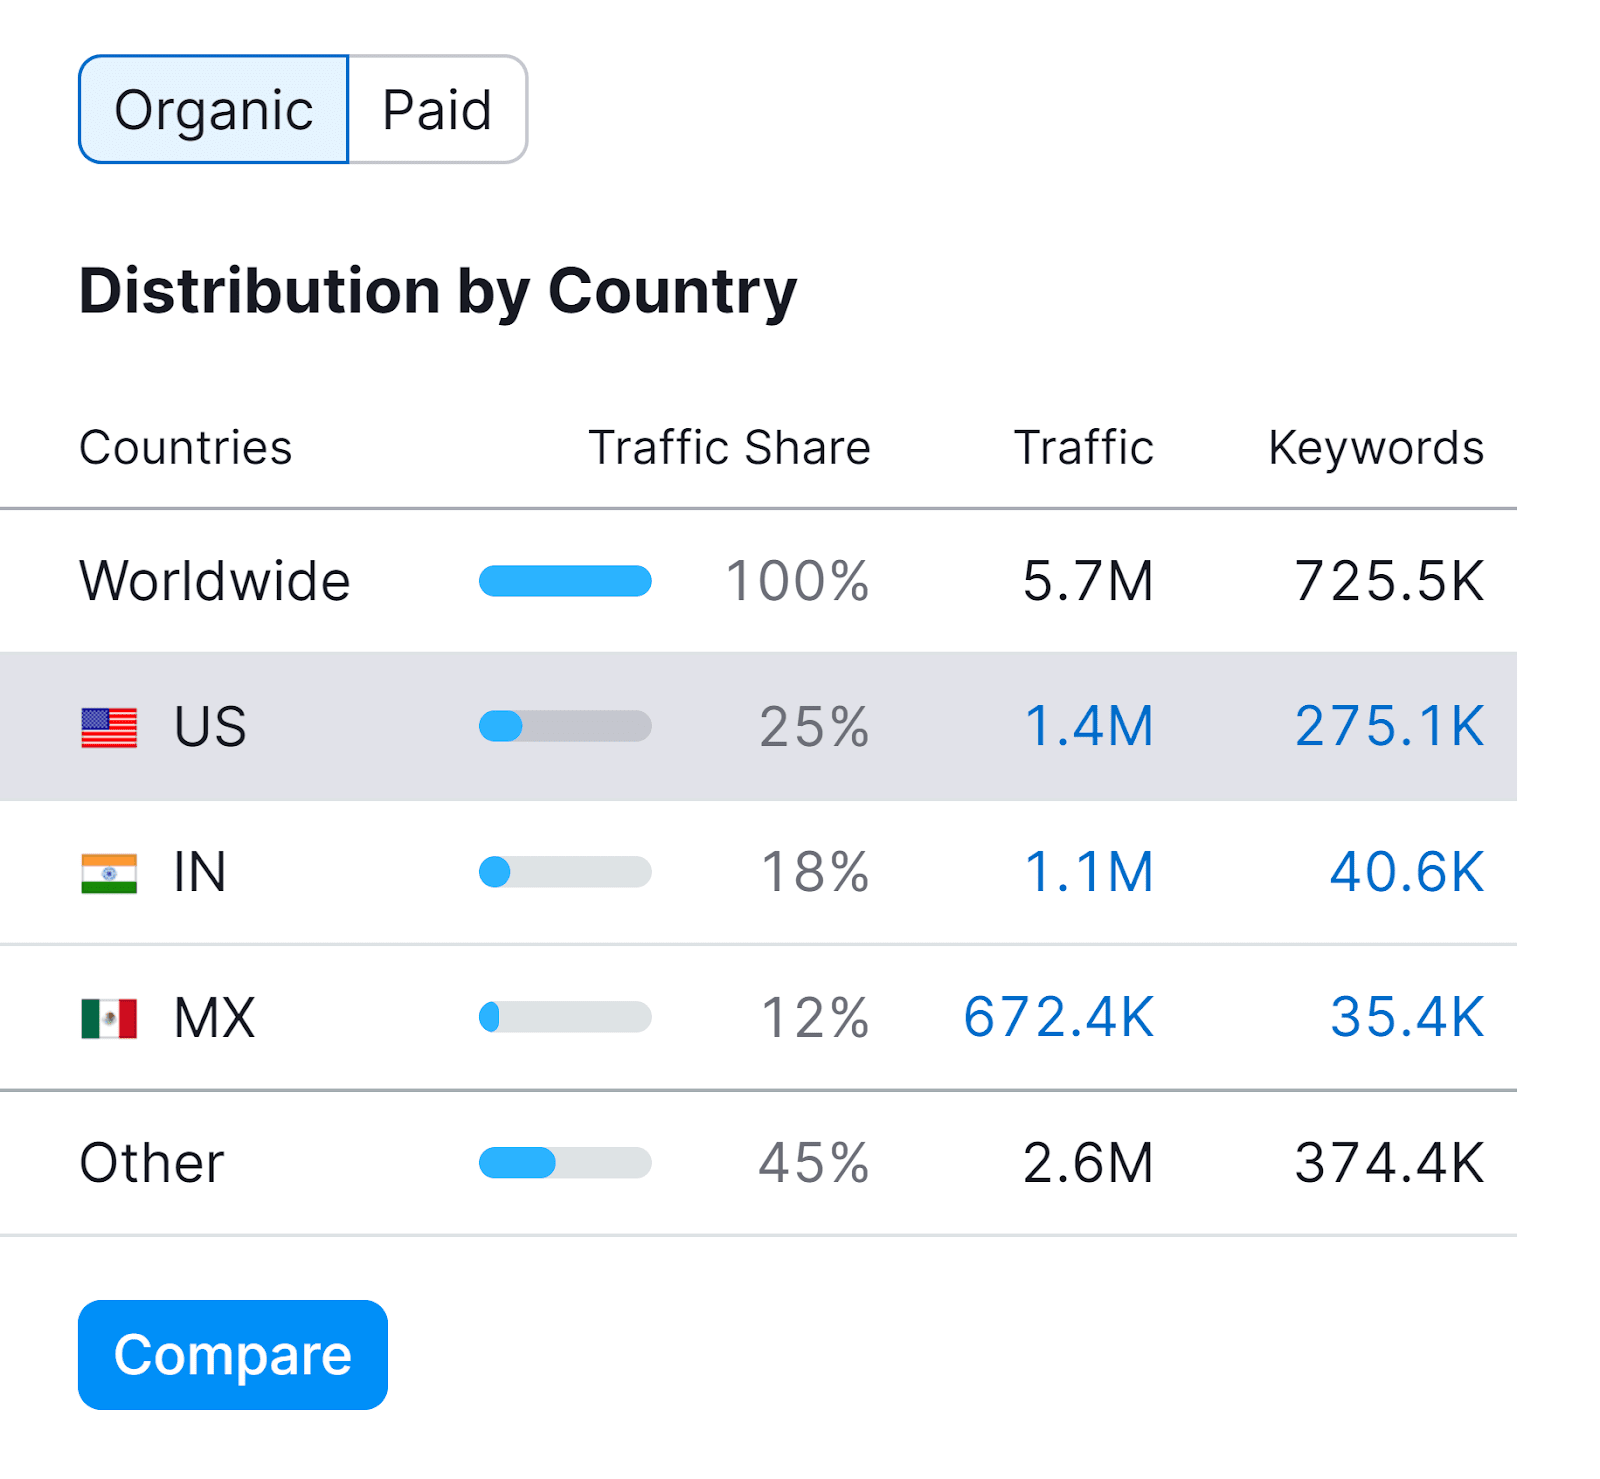Click the Traffic Share column header
1600x1479 pixels.
(x=729, y=447)
